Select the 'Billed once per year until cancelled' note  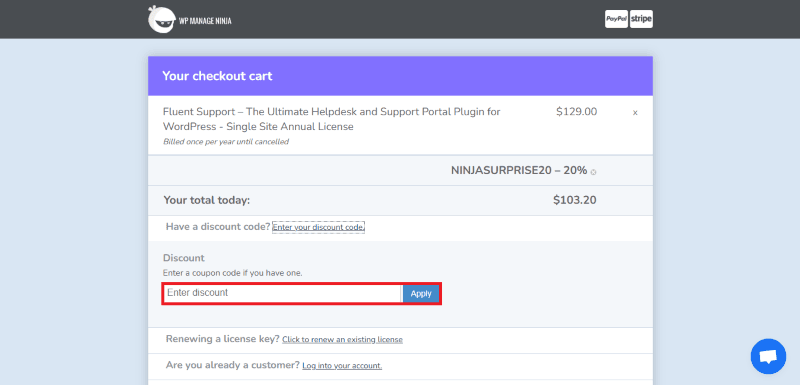[x=226, y=142]
